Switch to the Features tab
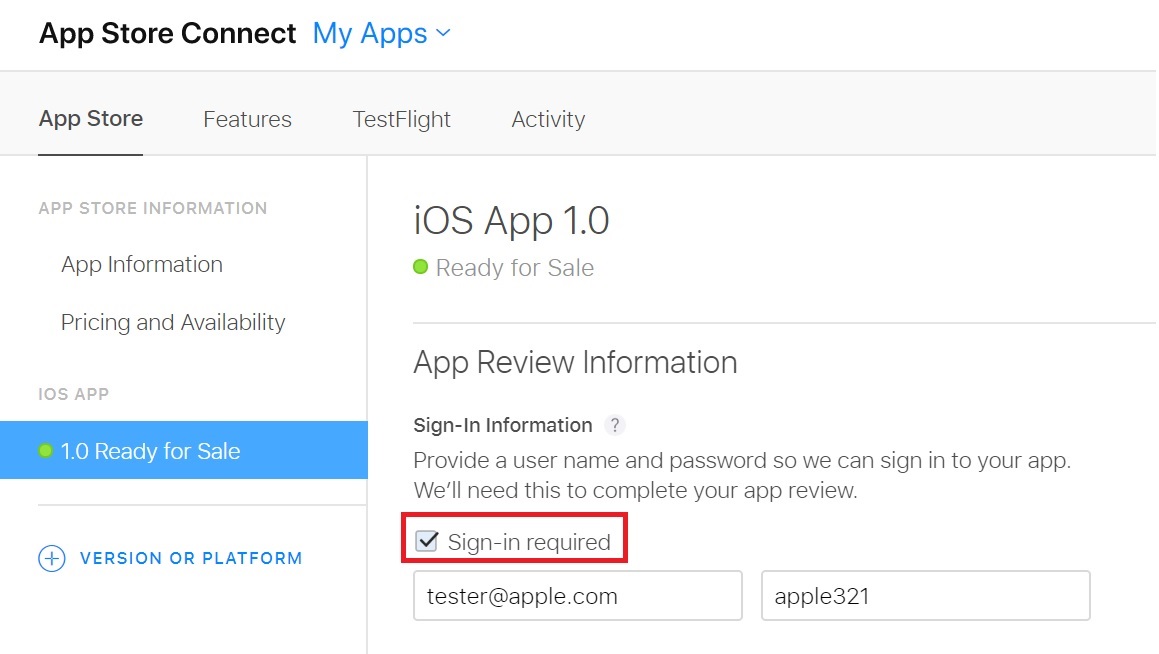The height and width of the screenshot is (654, 1159). (248, 119)
